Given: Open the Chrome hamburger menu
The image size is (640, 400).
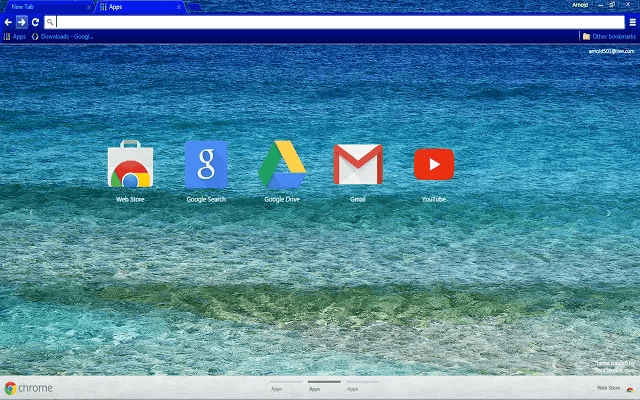Looking at the screenshot, I should coord(632,21).
